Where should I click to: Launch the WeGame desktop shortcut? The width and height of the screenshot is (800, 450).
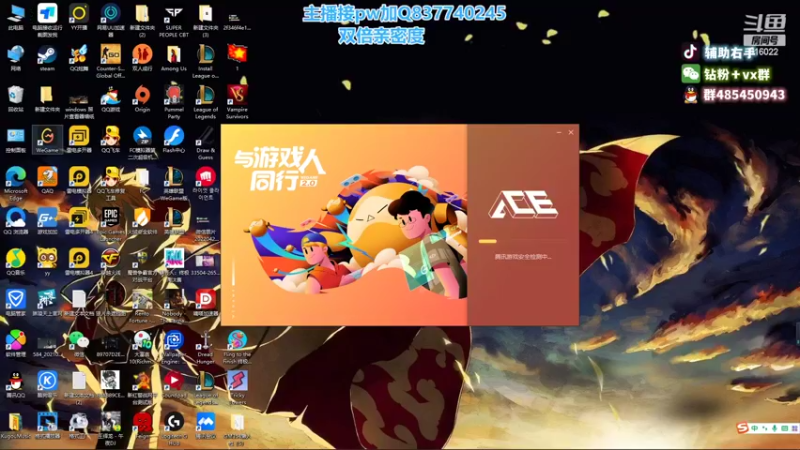tap(47, 139)
